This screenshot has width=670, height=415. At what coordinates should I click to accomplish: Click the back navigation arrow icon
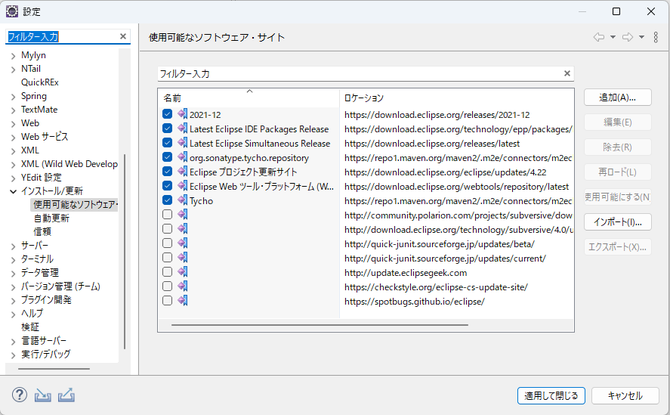tap(599, 37)
